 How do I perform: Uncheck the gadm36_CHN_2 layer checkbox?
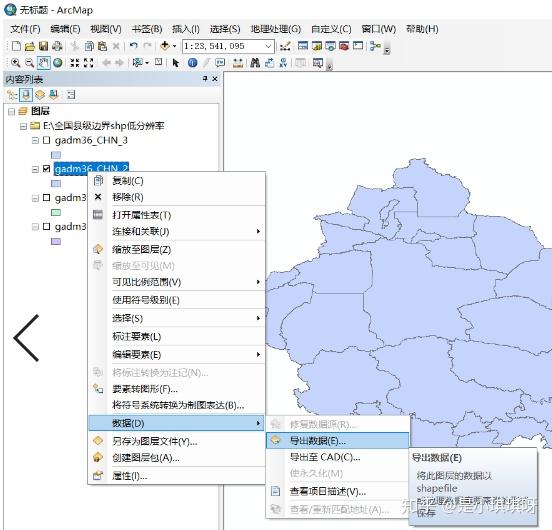tap(46, 169)
